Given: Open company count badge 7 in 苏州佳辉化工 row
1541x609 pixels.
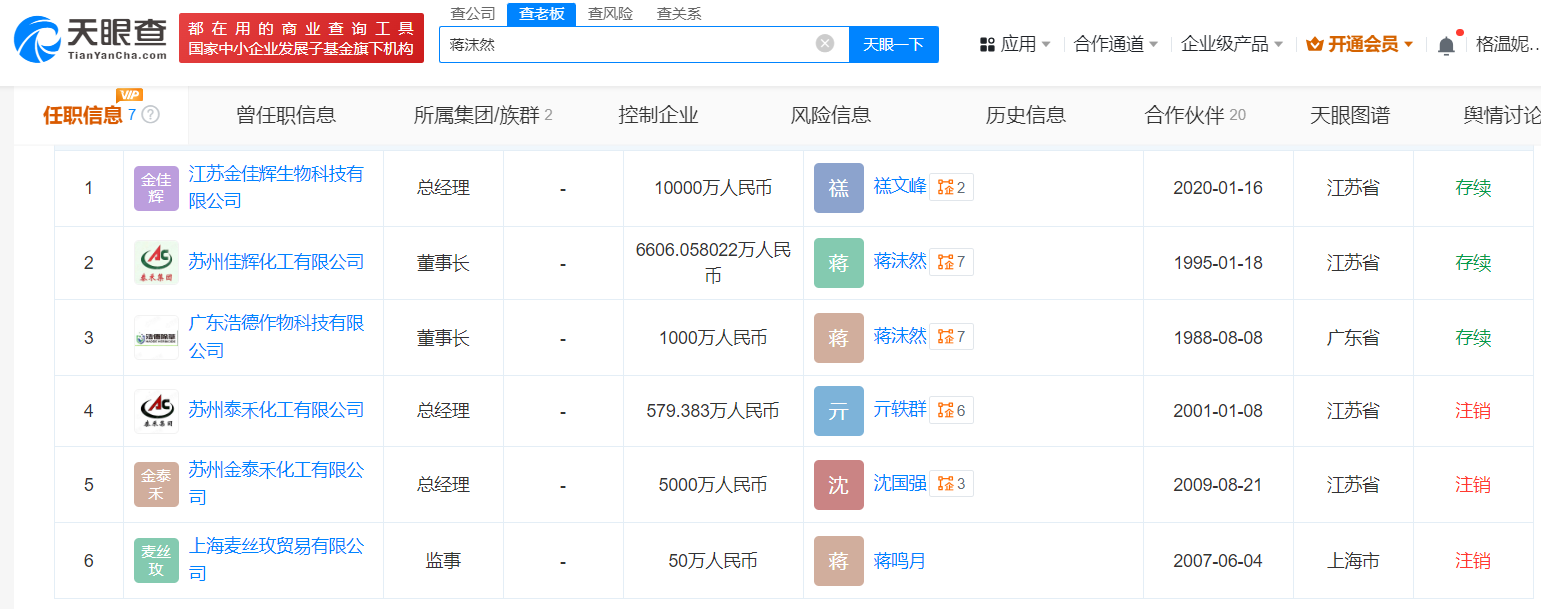Looking at the screenshot, I should 951,261.
